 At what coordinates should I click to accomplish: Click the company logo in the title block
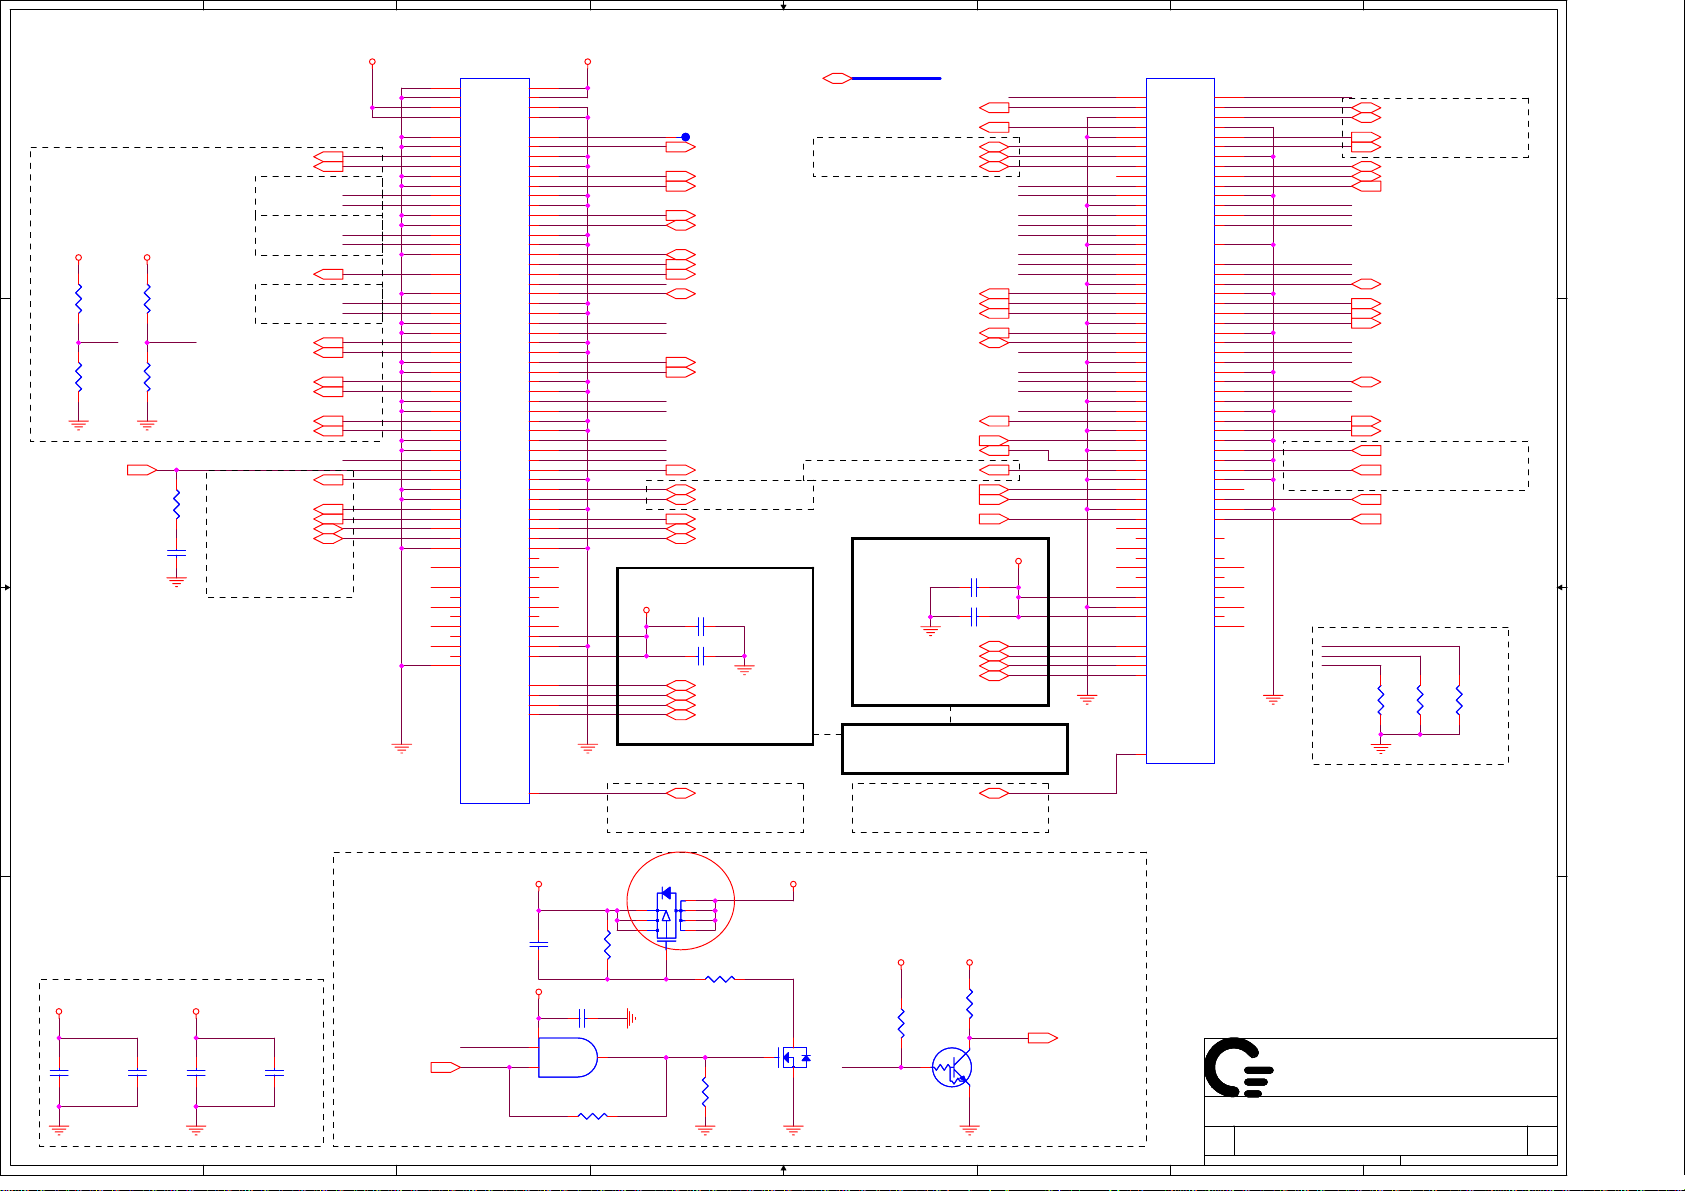[x=1239, y=1067]
